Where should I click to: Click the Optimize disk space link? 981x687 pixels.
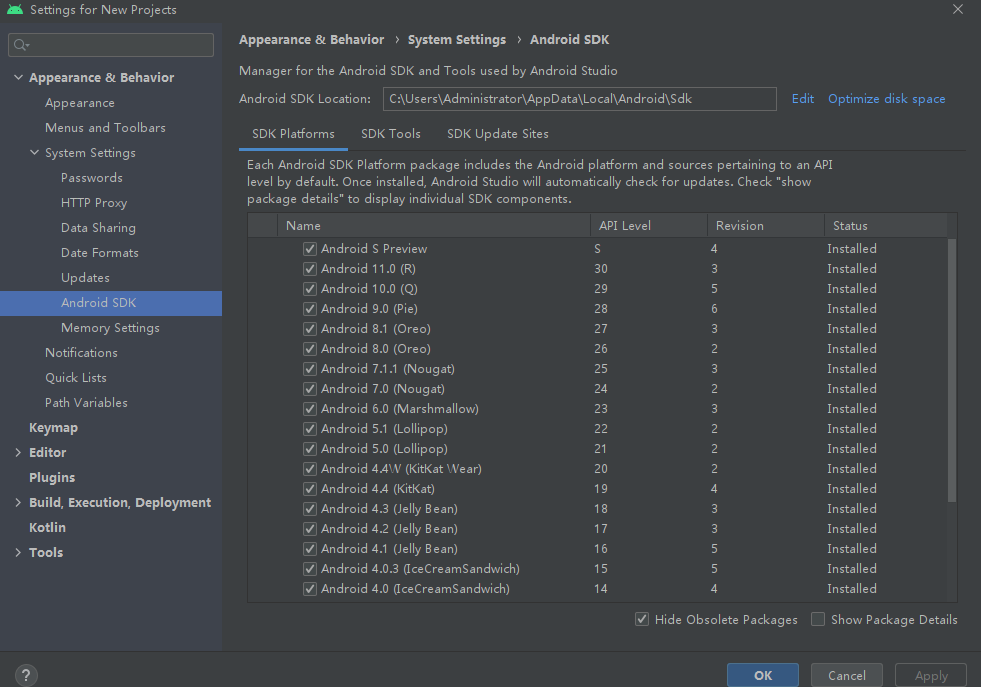click(886, 98)
